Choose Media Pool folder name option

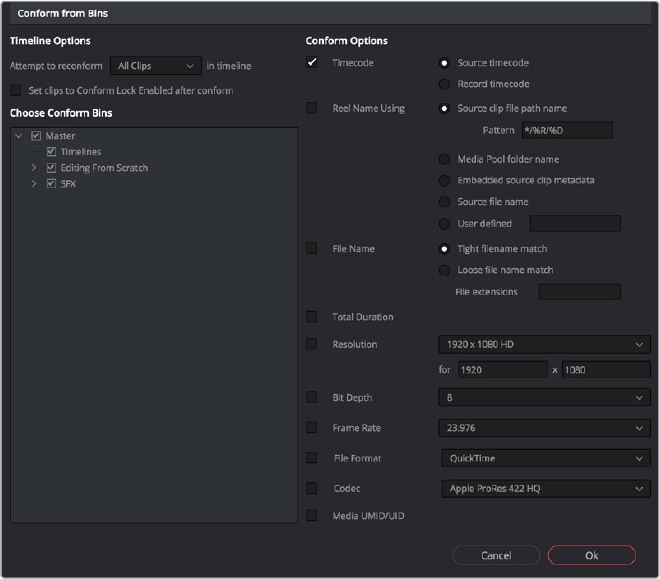(x=444, y=159)
